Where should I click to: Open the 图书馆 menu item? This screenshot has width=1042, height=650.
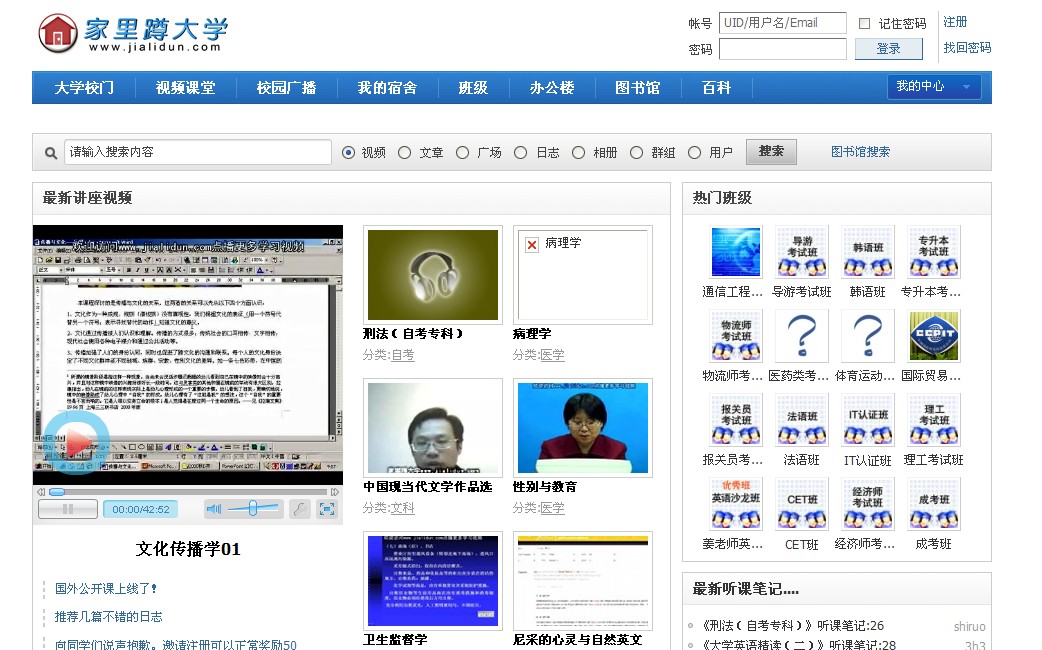[636, 88]
